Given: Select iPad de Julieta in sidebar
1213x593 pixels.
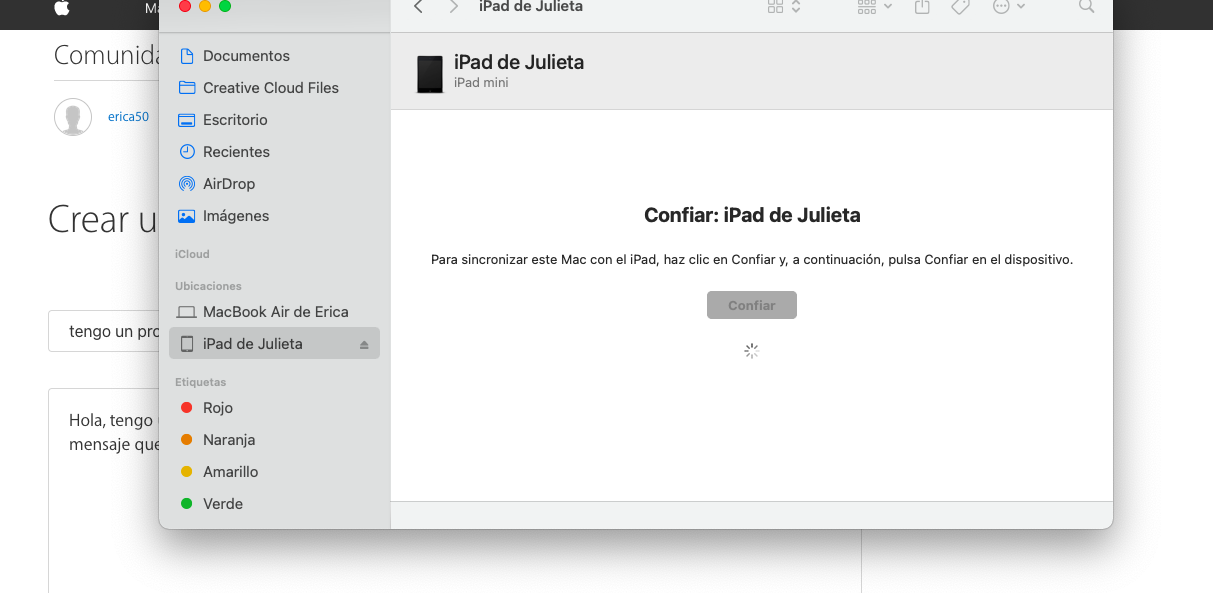Looking at the screenshot, I should [274, 344].
